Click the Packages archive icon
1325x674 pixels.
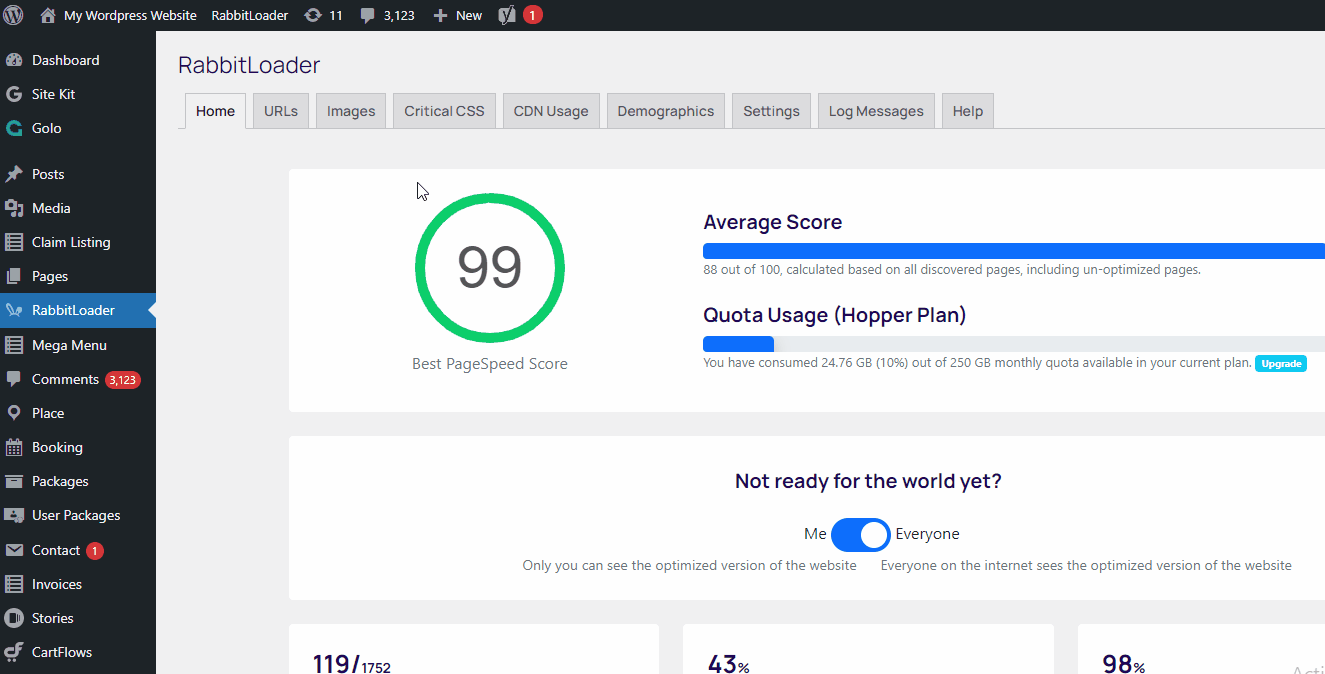(x=14, y=481)
